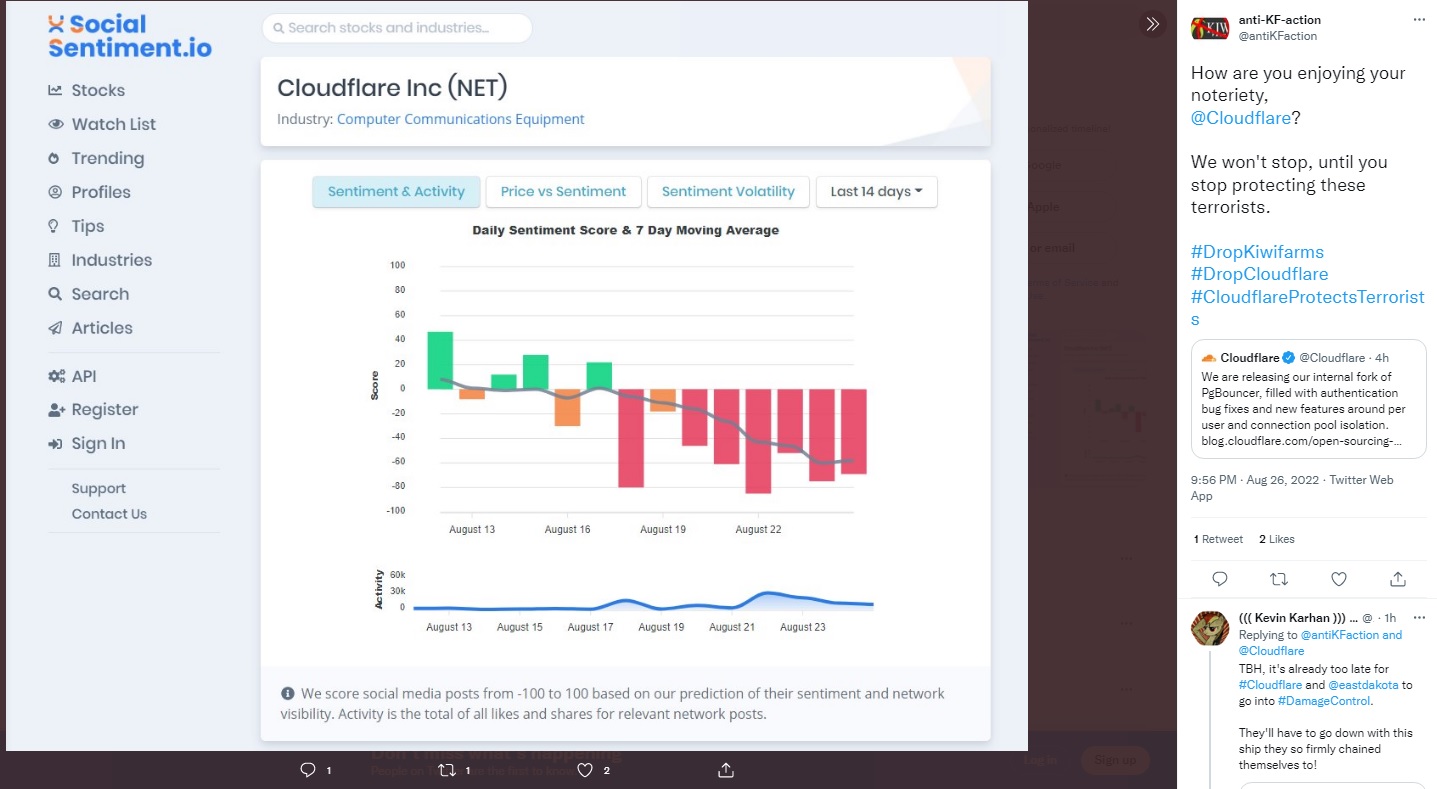The image size is (1437, 789).
Task: Open Profiles in the sidebar
Action: (89, 192)
